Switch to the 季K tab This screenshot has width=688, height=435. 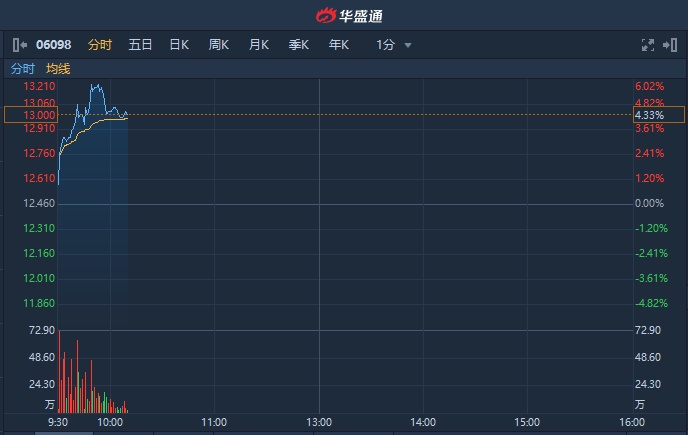(x=298, y=45)
